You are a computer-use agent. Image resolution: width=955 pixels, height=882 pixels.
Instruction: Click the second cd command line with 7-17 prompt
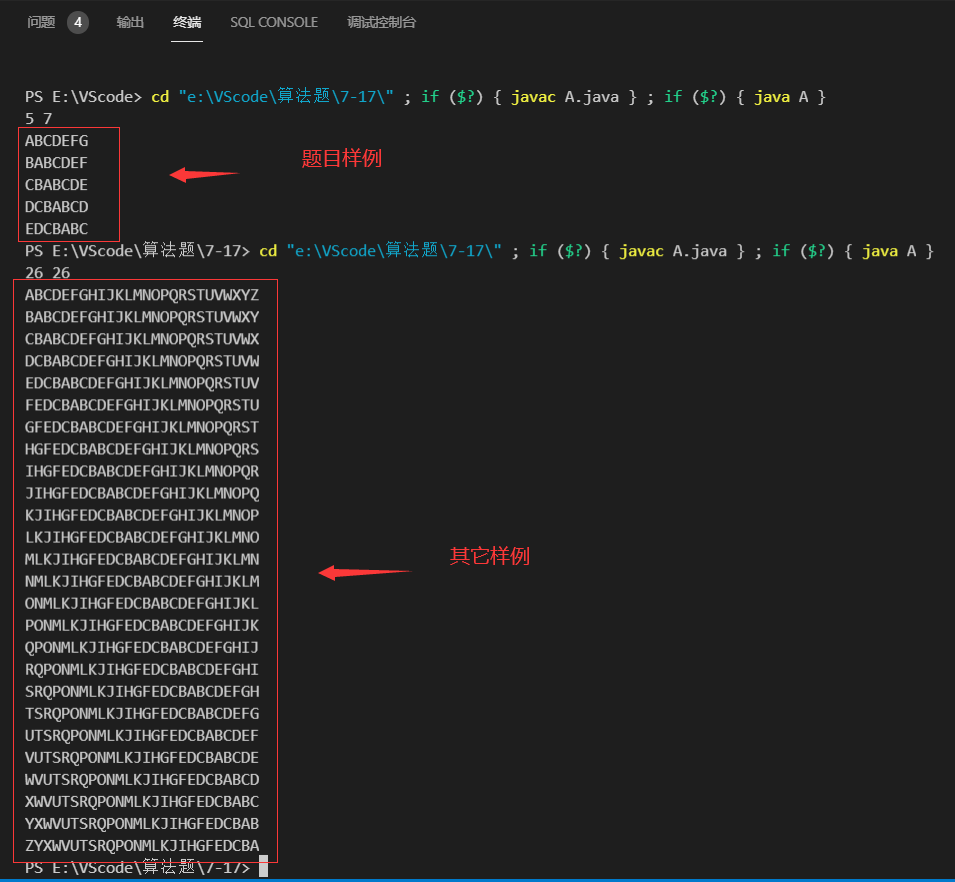[x=479, y=251]
